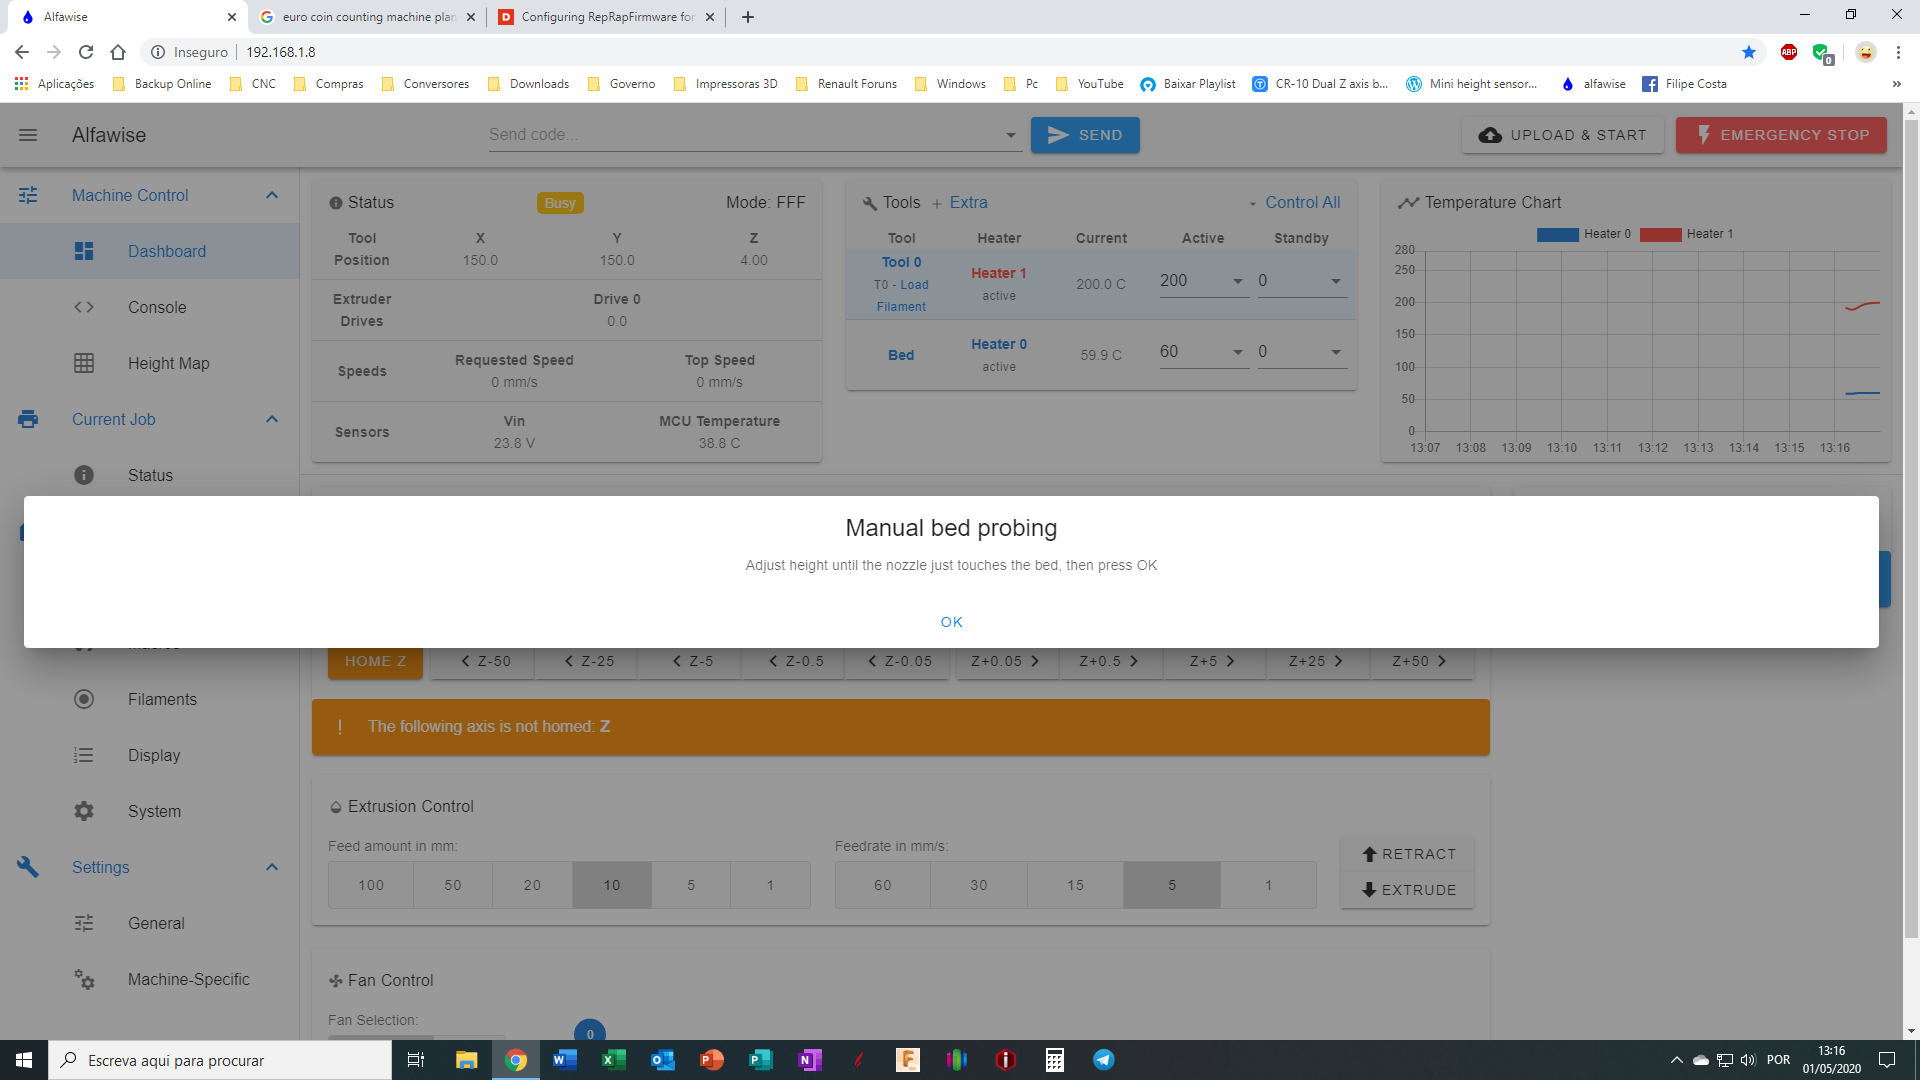Reload the page in Chrome
The width and height of the screenshot is (1920, 1080).
coord(86,52)
